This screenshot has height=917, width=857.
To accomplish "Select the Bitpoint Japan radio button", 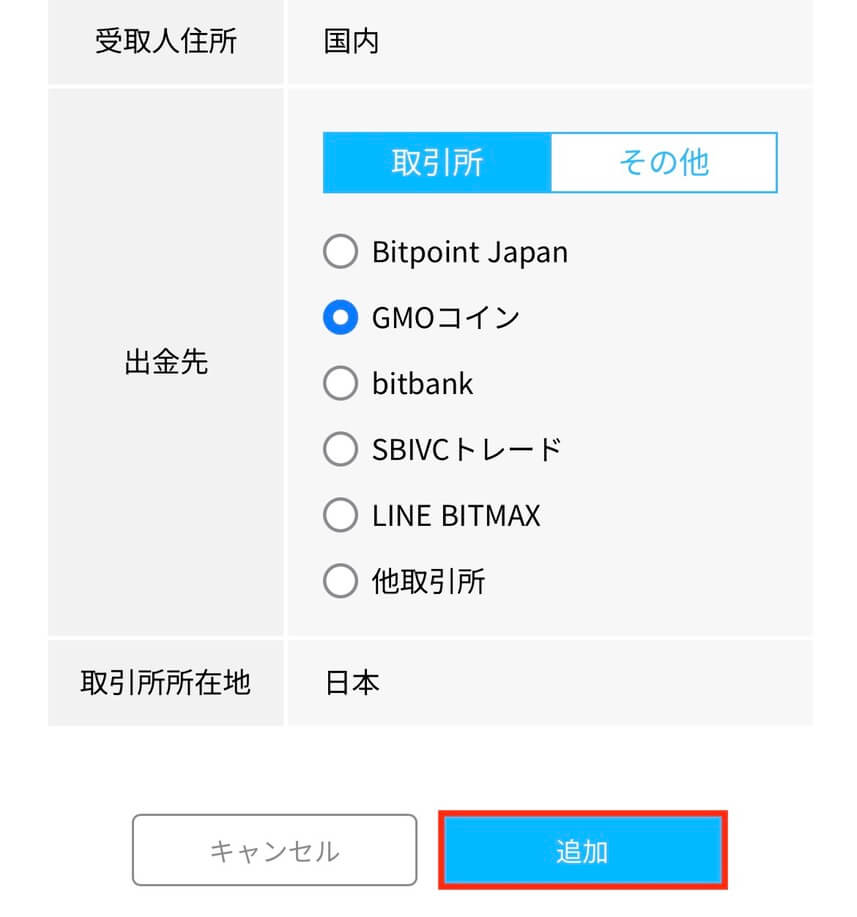I will point(341,252).
